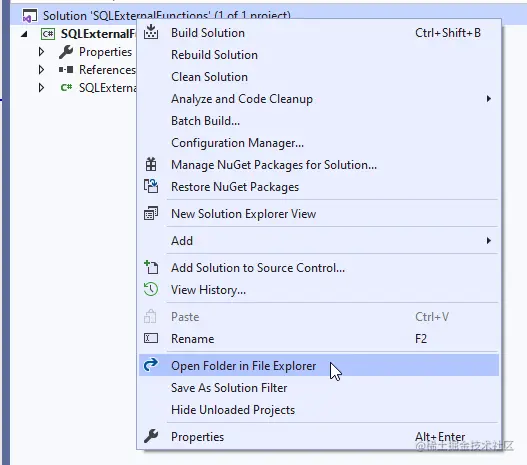Choose Add Solution to Source Control
The image size is (527, 465).
(x=319, y=268)
